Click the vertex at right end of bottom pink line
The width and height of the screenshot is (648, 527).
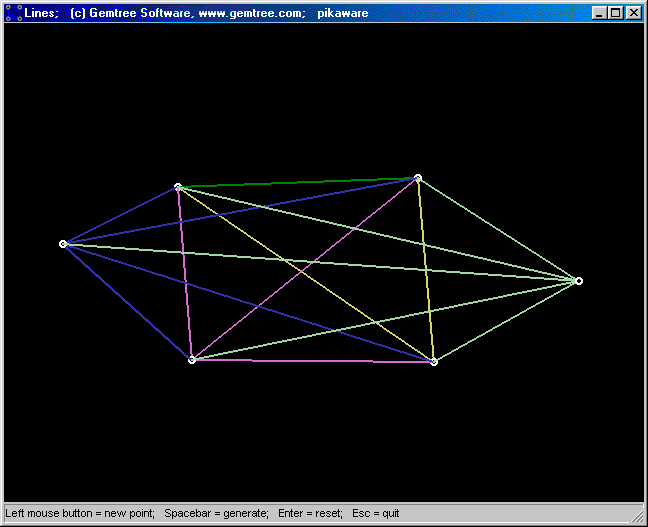(x=433, y=362)
